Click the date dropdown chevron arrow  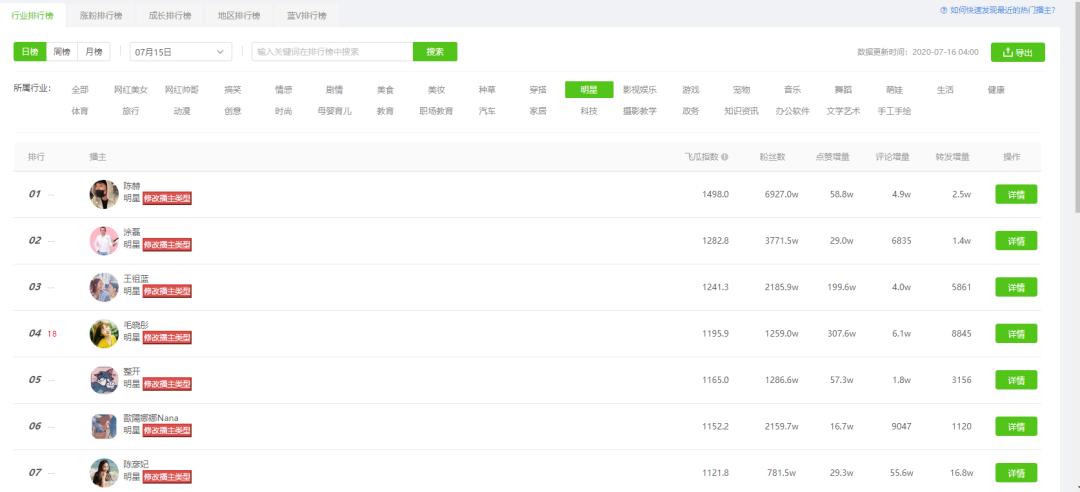(220, 52)
